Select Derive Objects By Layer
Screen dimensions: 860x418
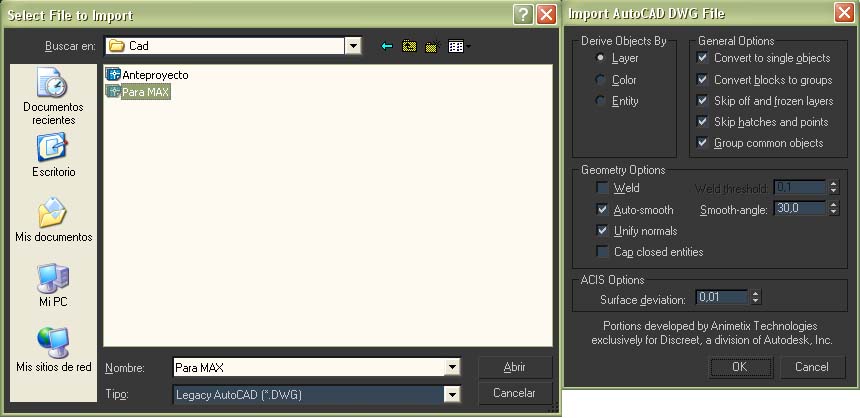click(619, 58)
